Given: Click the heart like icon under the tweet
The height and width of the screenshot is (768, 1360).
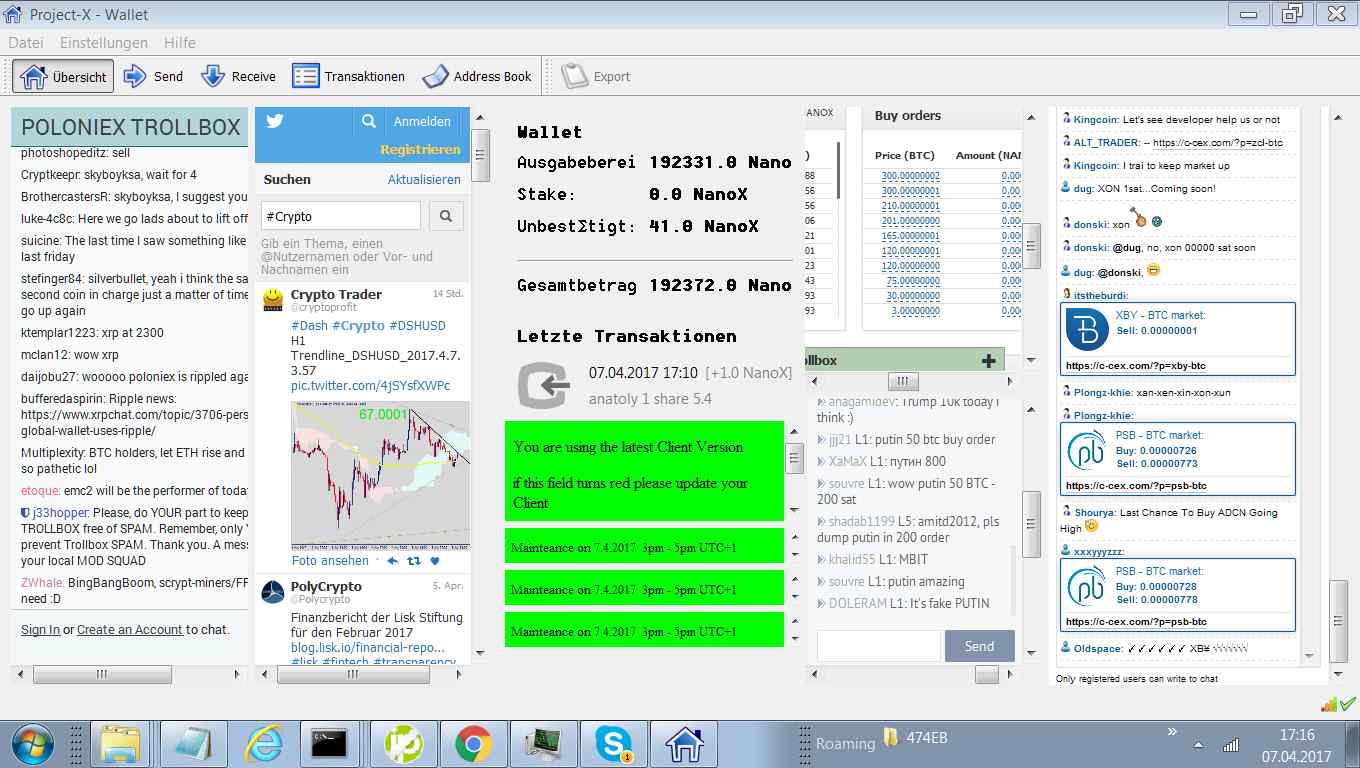Looking at the screenshot, I should [435, 561].
